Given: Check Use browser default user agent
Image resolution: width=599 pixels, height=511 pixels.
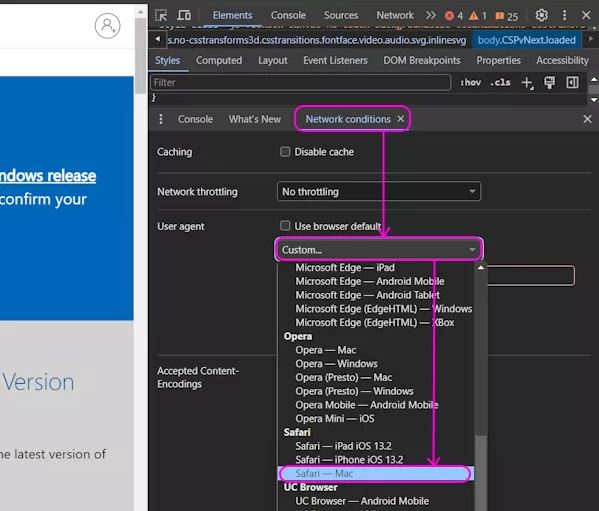Looking at the screenshot, I should [285, 225].
